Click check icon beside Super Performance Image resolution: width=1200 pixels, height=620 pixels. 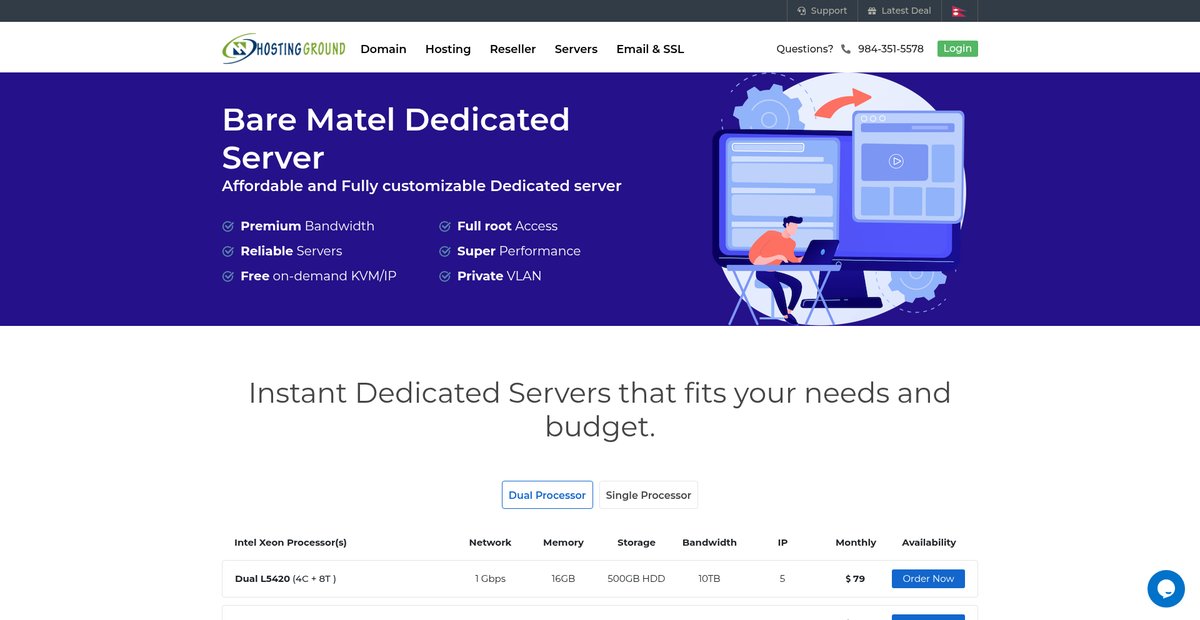445,252
